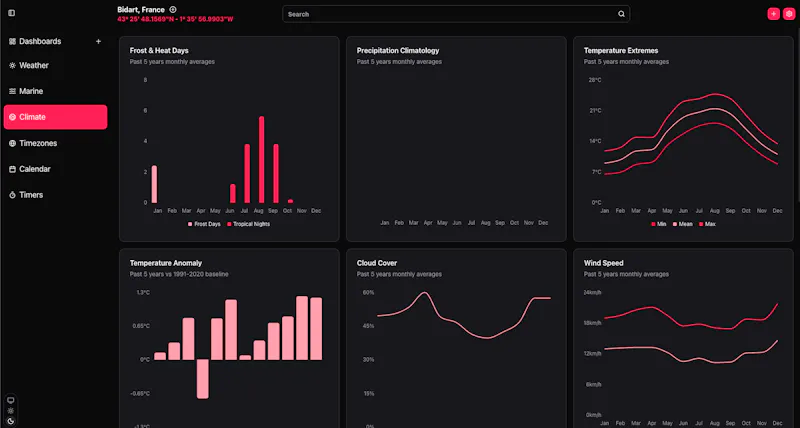Collapse the sidebar with the panel icon
This screenshot has width=800, height=428.
click(x=11, y=13)
